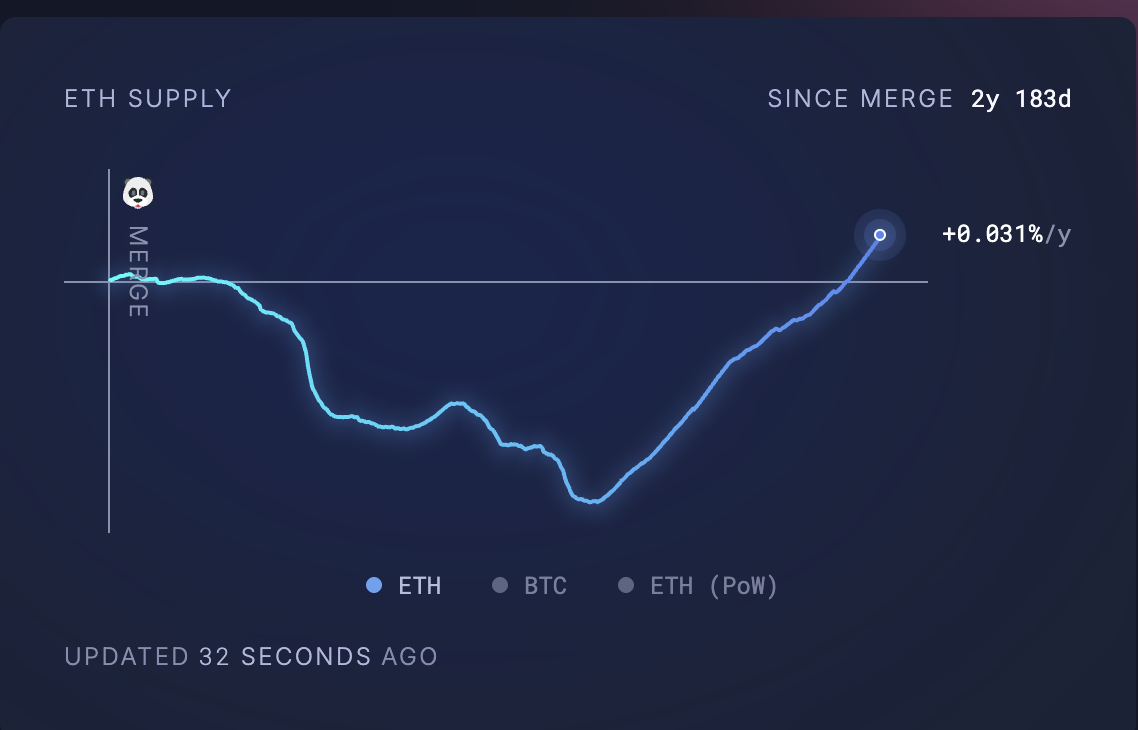Click the vertical MERGE marker label

(138, 272)
